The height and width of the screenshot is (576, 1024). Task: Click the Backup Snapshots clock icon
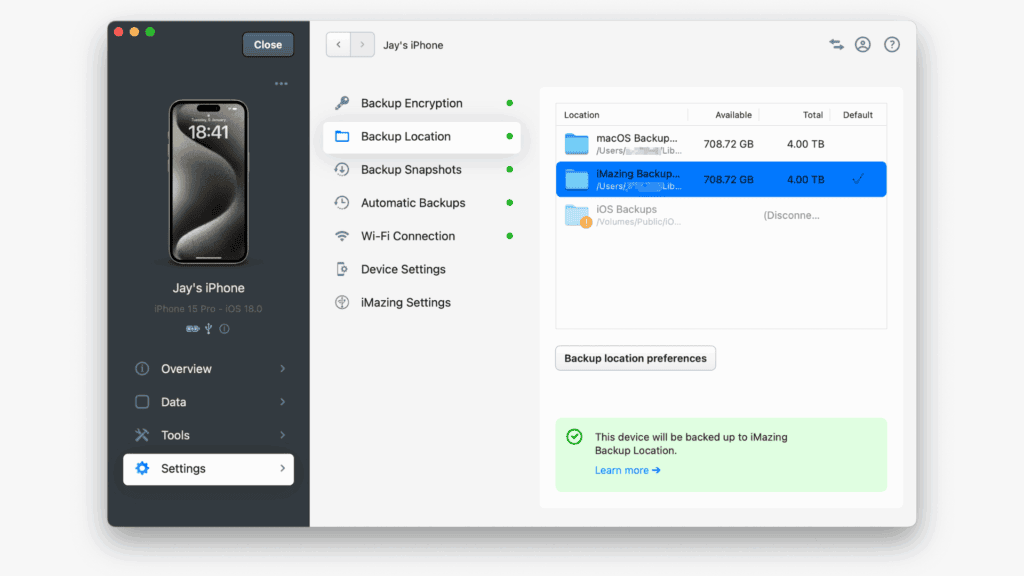[343, 170]
